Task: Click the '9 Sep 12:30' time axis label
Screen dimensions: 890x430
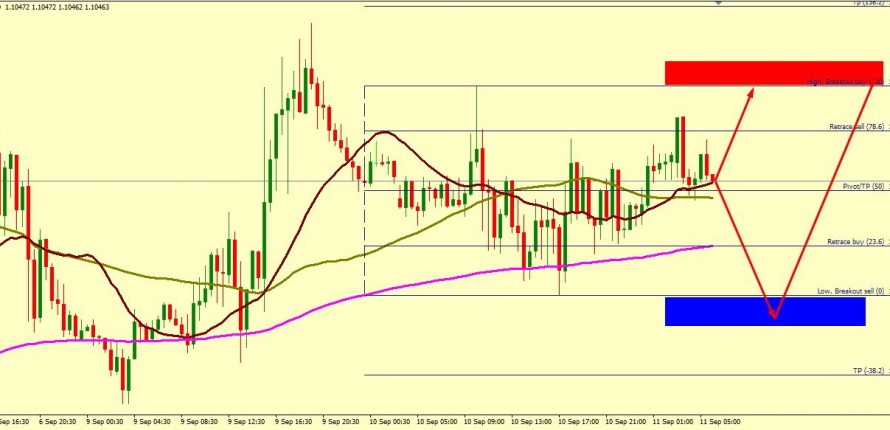Action: 250,422
